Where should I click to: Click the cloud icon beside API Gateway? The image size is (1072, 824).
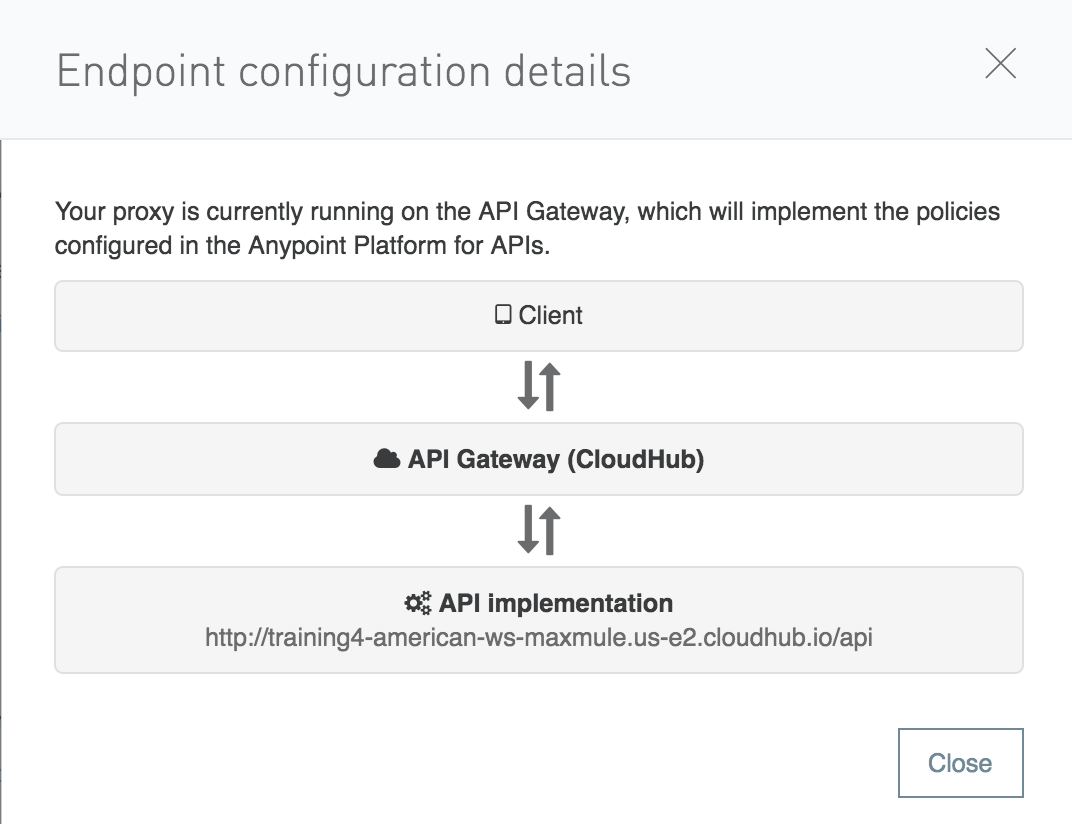(x=387, y=458)
